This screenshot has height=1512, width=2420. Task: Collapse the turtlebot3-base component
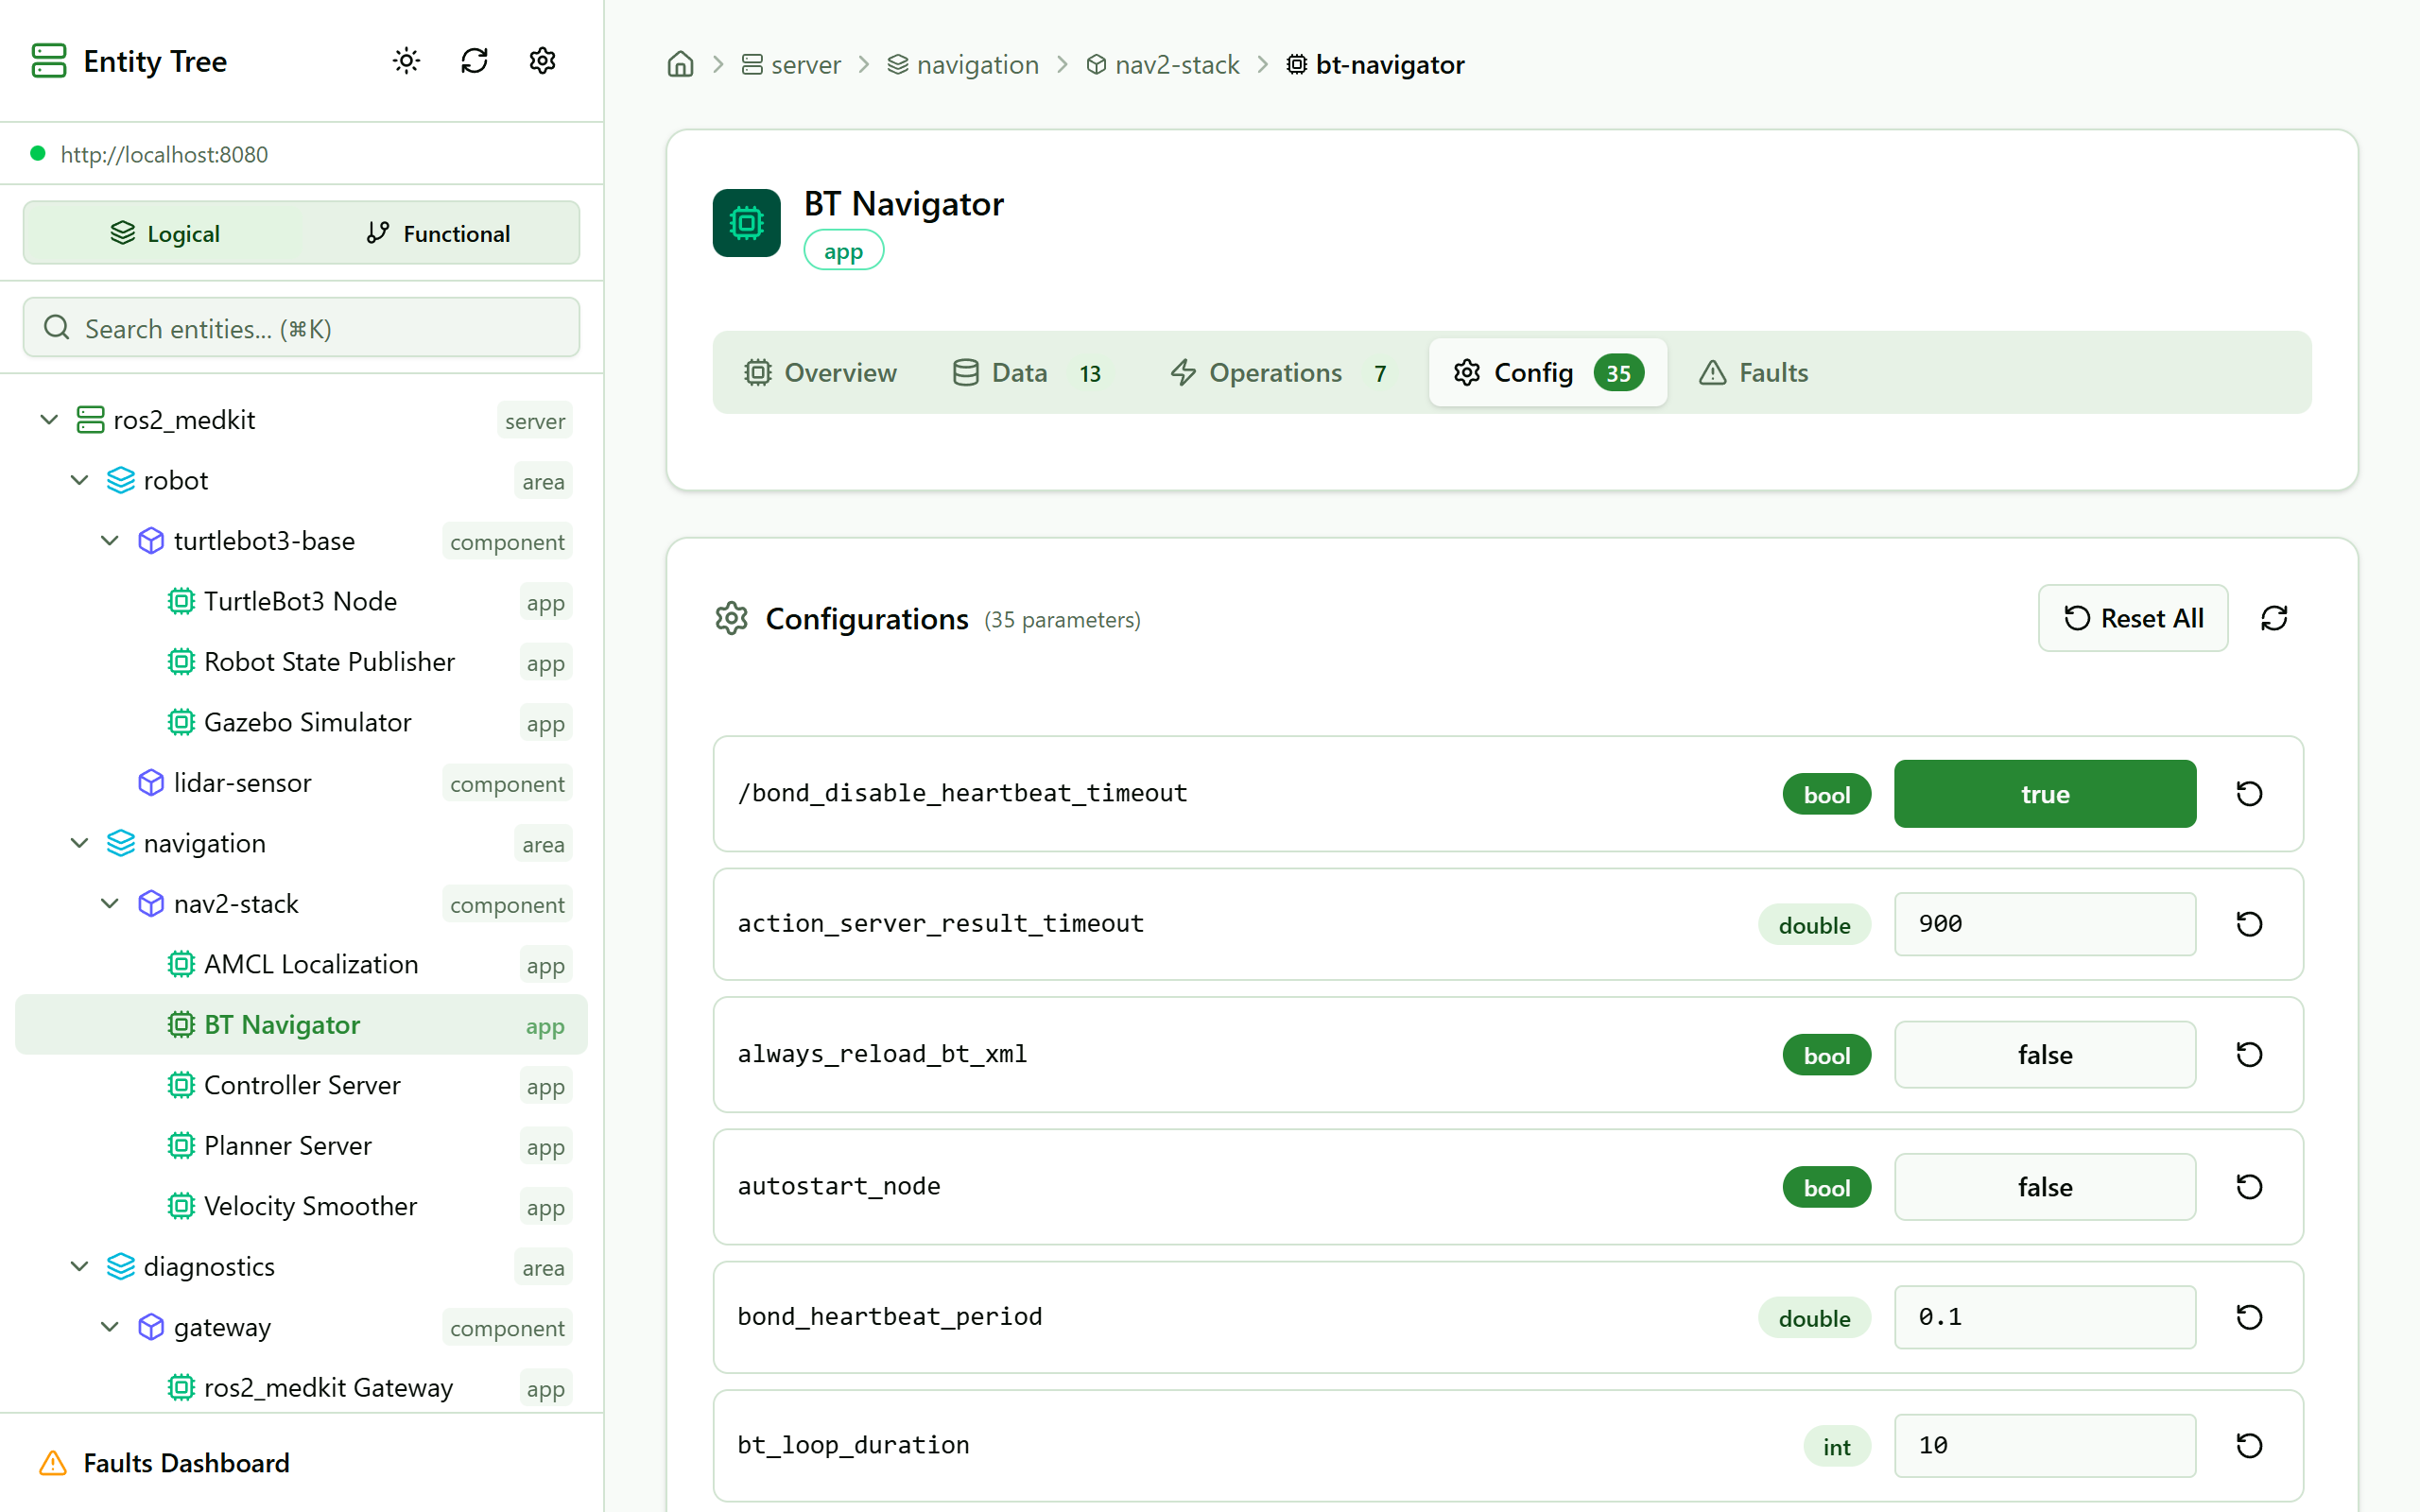point(110,541)
